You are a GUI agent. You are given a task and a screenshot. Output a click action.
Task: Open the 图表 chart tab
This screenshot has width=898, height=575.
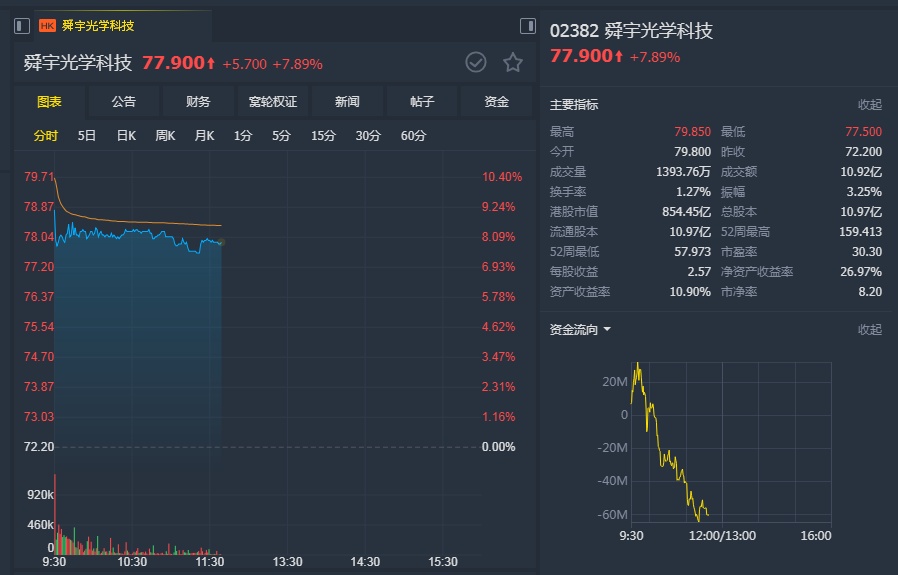pyautogui.click(x=49, y=102)
